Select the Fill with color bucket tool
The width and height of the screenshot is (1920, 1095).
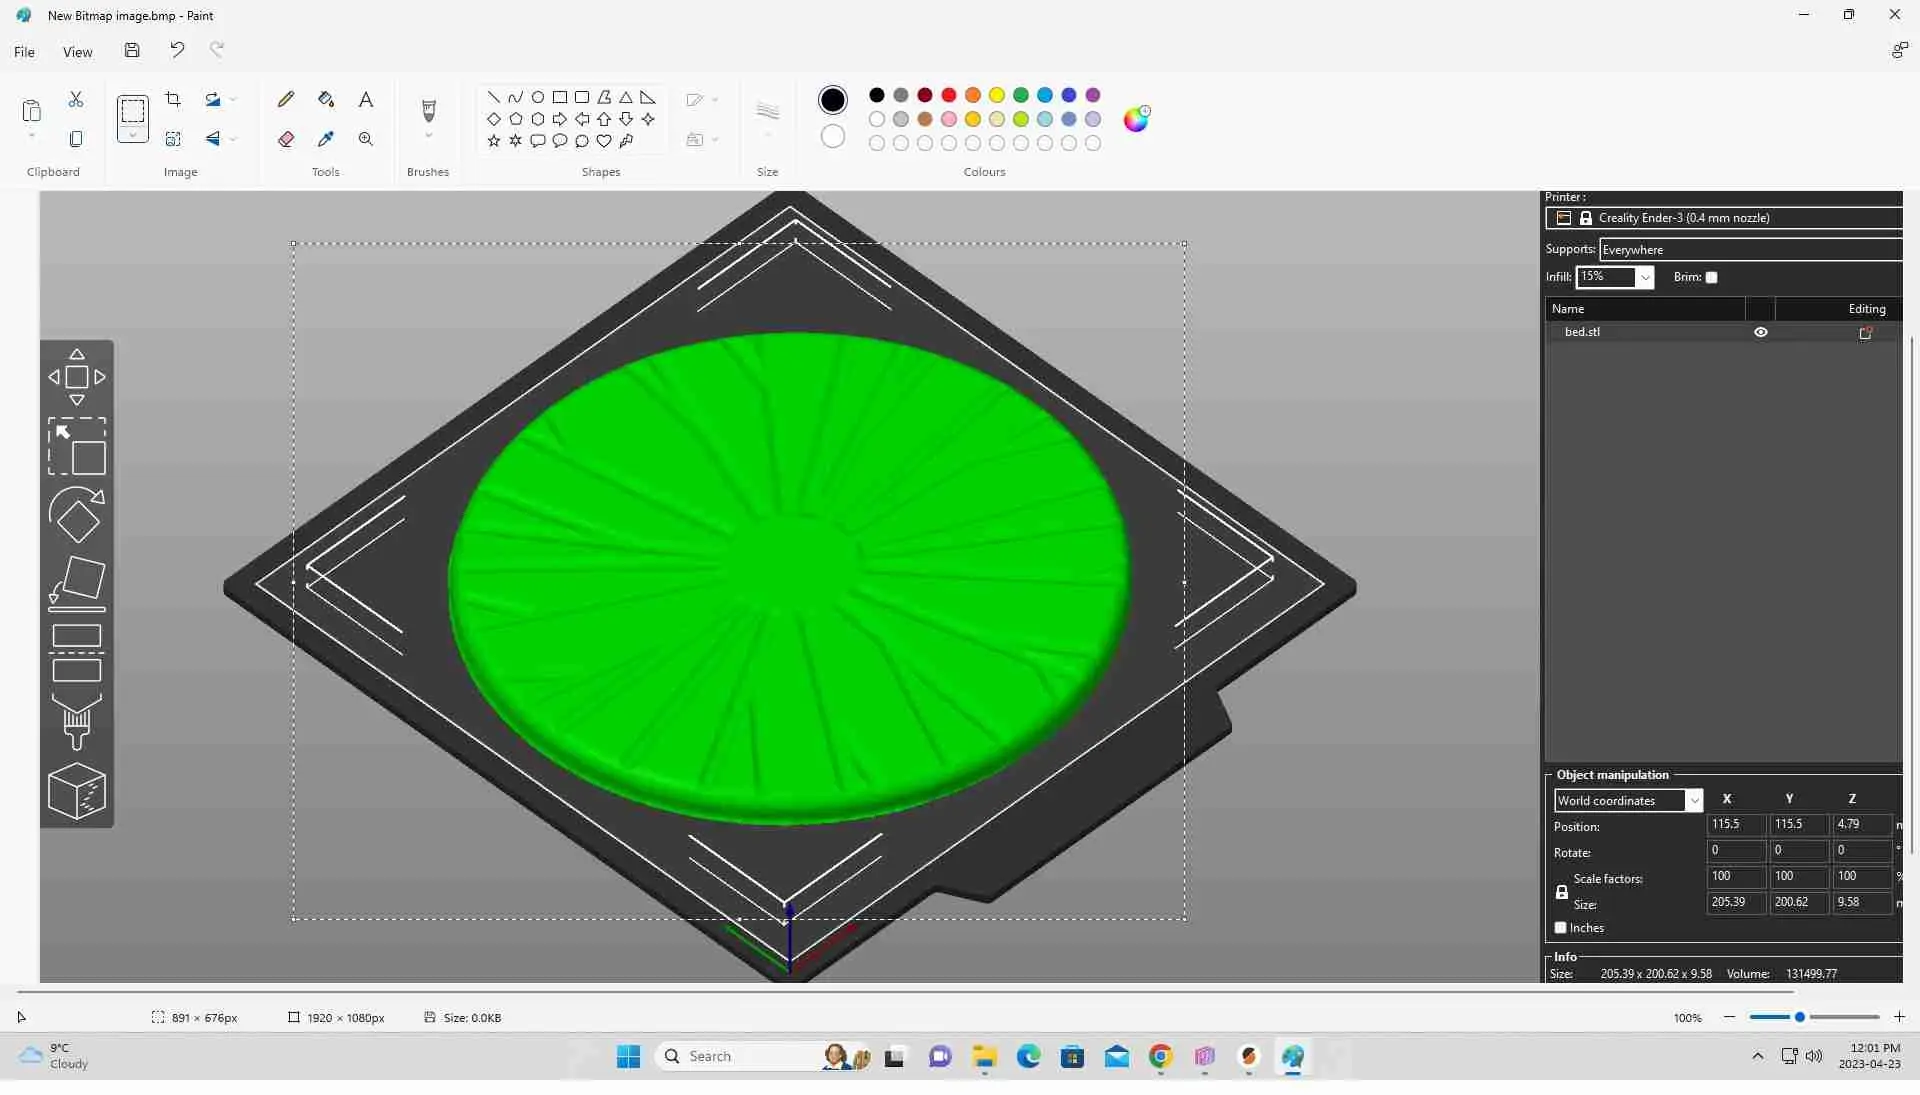[x=326, y=99]
